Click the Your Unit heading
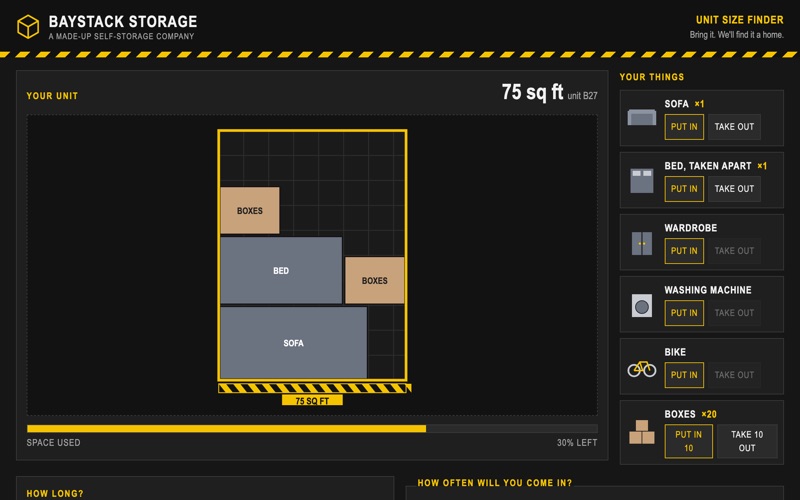Viewport: 800px width, 500px height. [52, 96]
